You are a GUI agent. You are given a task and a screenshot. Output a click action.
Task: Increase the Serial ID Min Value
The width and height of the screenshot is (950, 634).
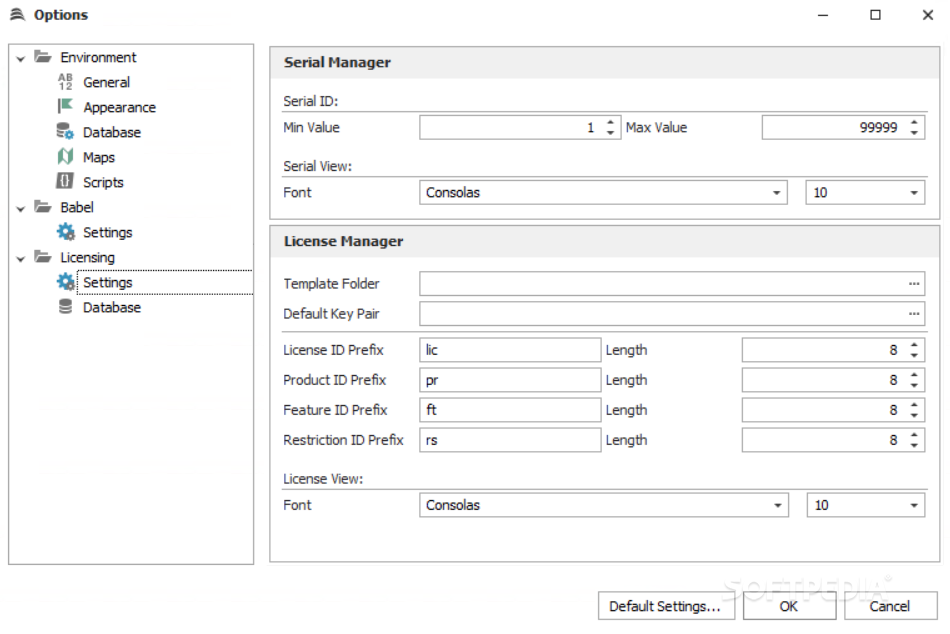610,122
